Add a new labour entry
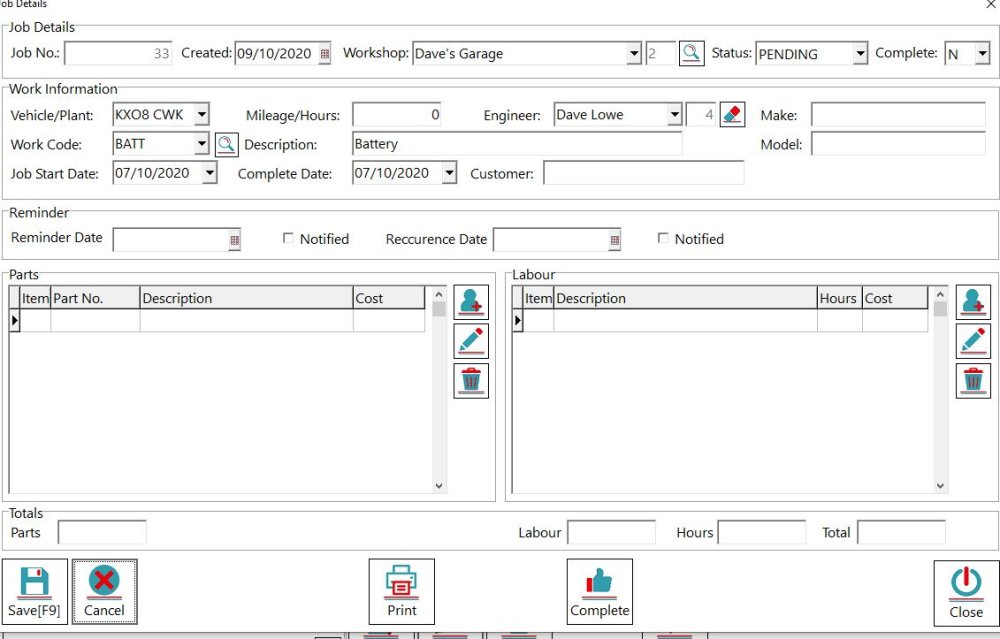The image size is (1000, 639). click(973, 302)
